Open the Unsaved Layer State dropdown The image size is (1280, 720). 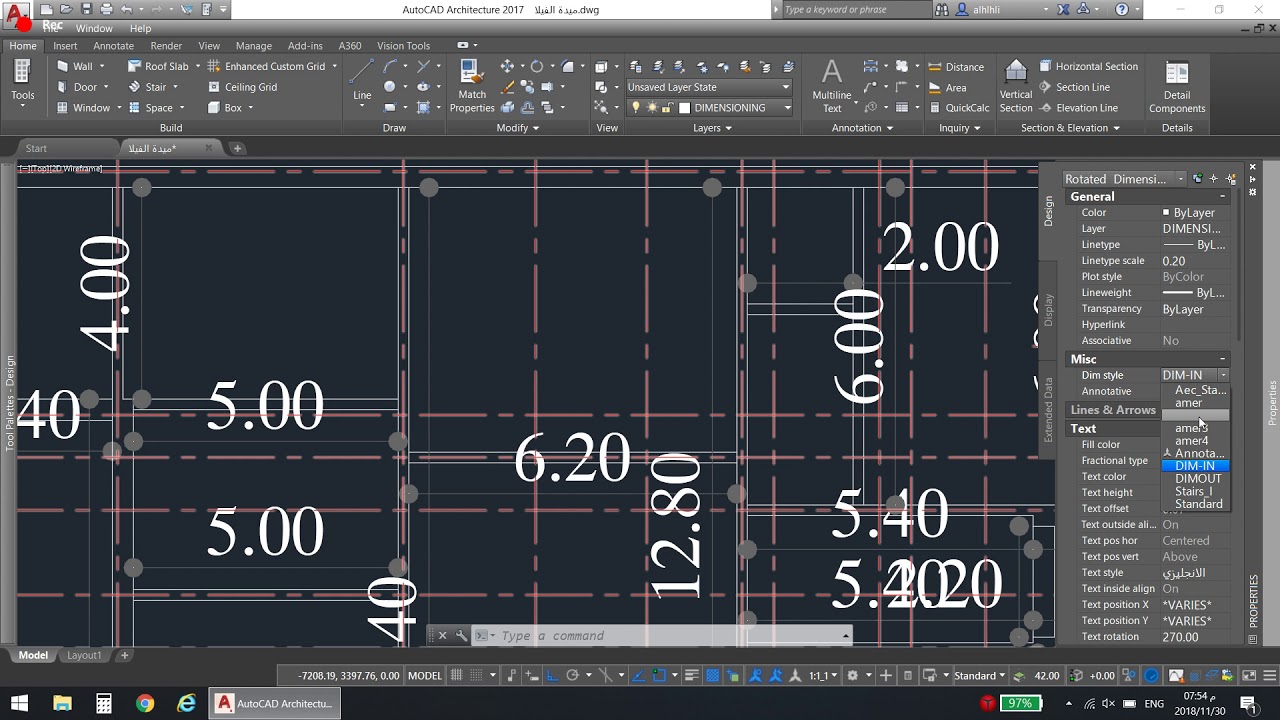(709, 87)
